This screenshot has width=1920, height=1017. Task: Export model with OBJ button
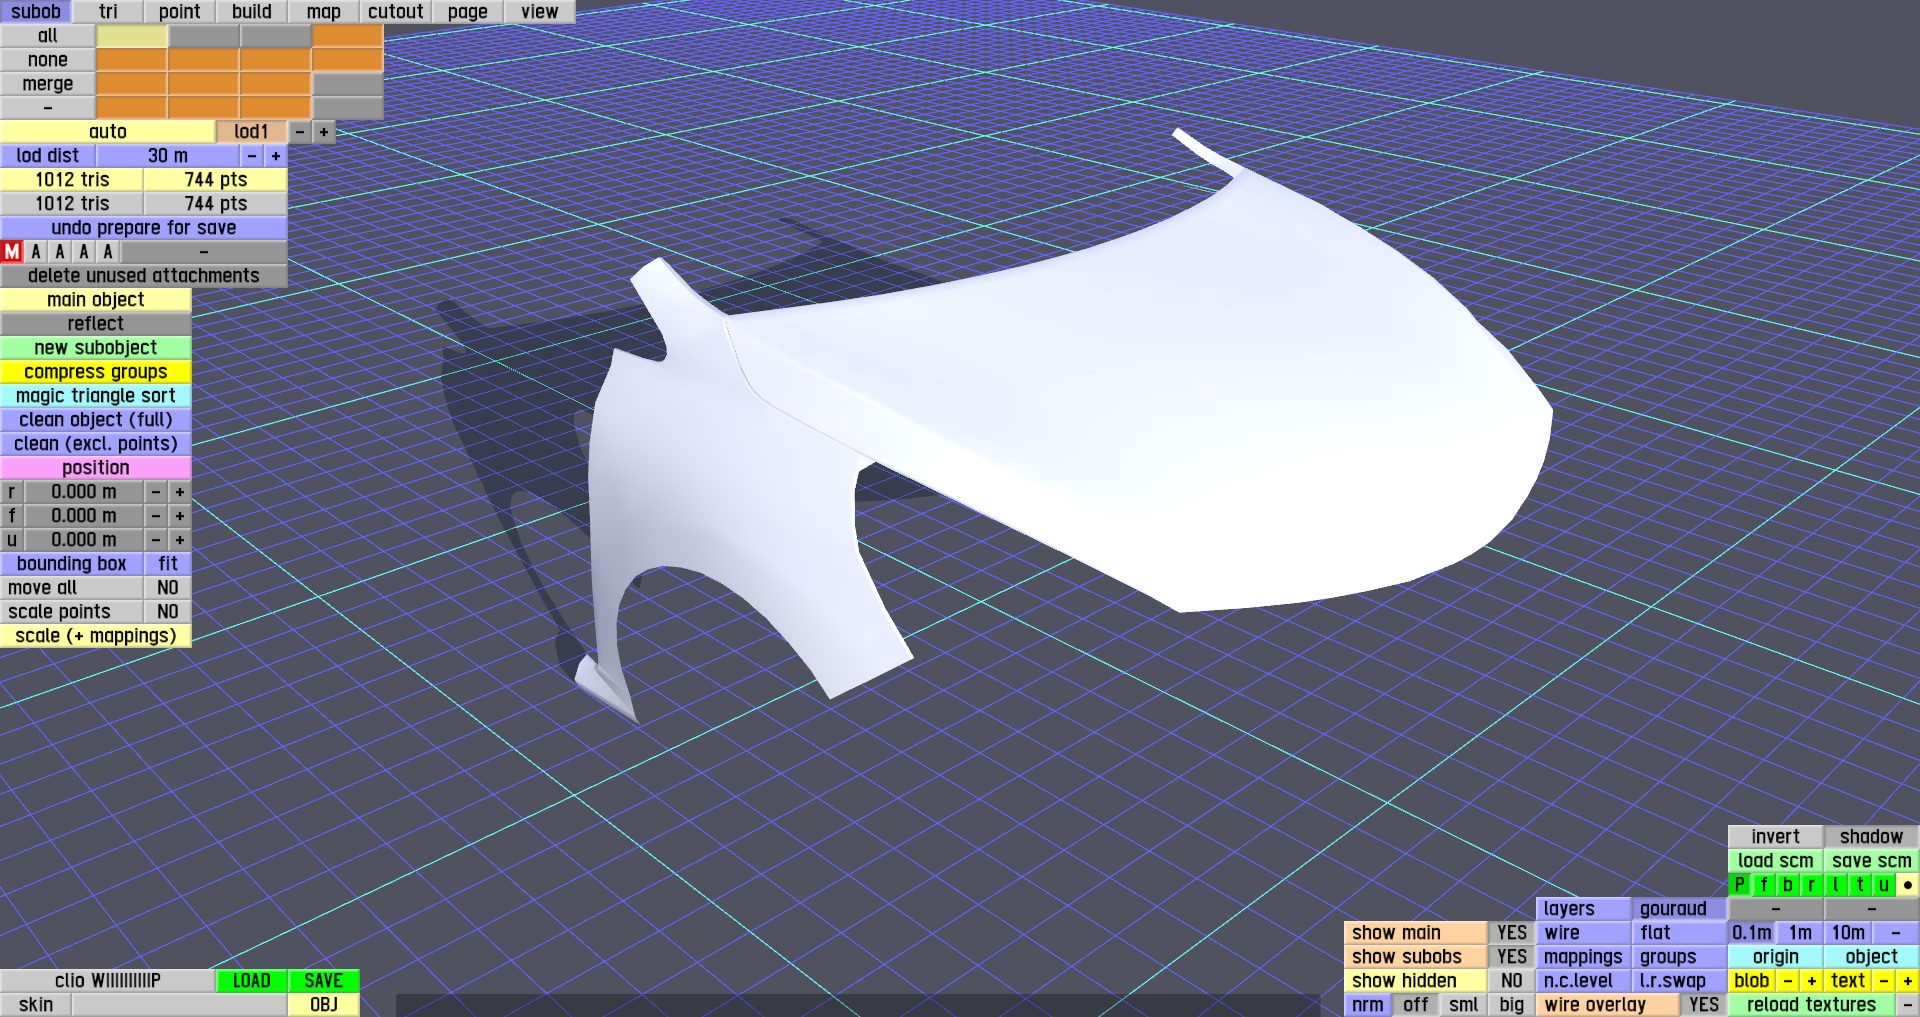(x=324, y=1005)
